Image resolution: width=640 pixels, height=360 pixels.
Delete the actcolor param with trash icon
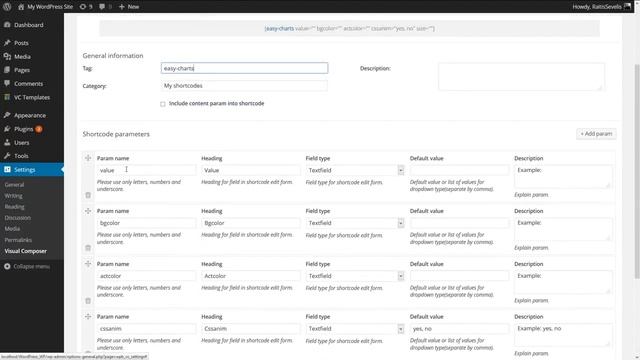pos(88,301)
